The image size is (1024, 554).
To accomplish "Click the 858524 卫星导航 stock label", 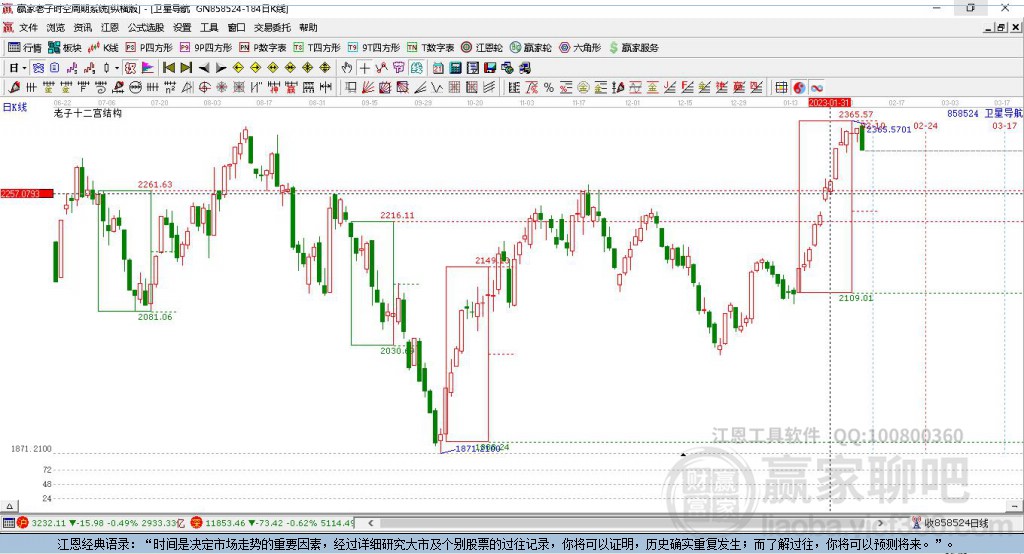I will pos(984,114).
